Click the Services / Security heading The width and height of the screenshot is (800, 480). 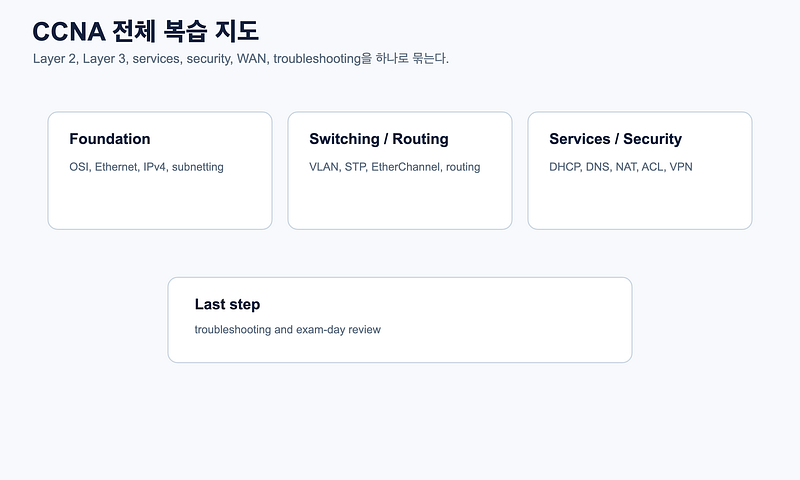615,139
